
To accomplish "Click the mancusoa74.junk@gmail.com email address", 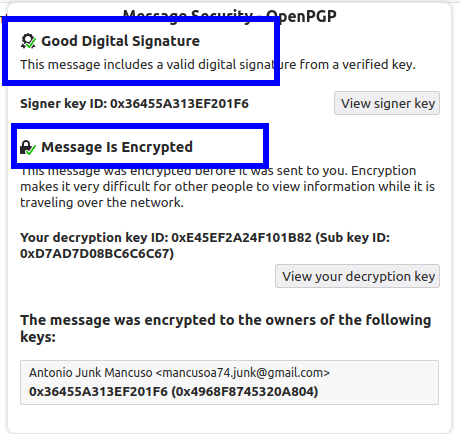I will [x=243, y=373].
